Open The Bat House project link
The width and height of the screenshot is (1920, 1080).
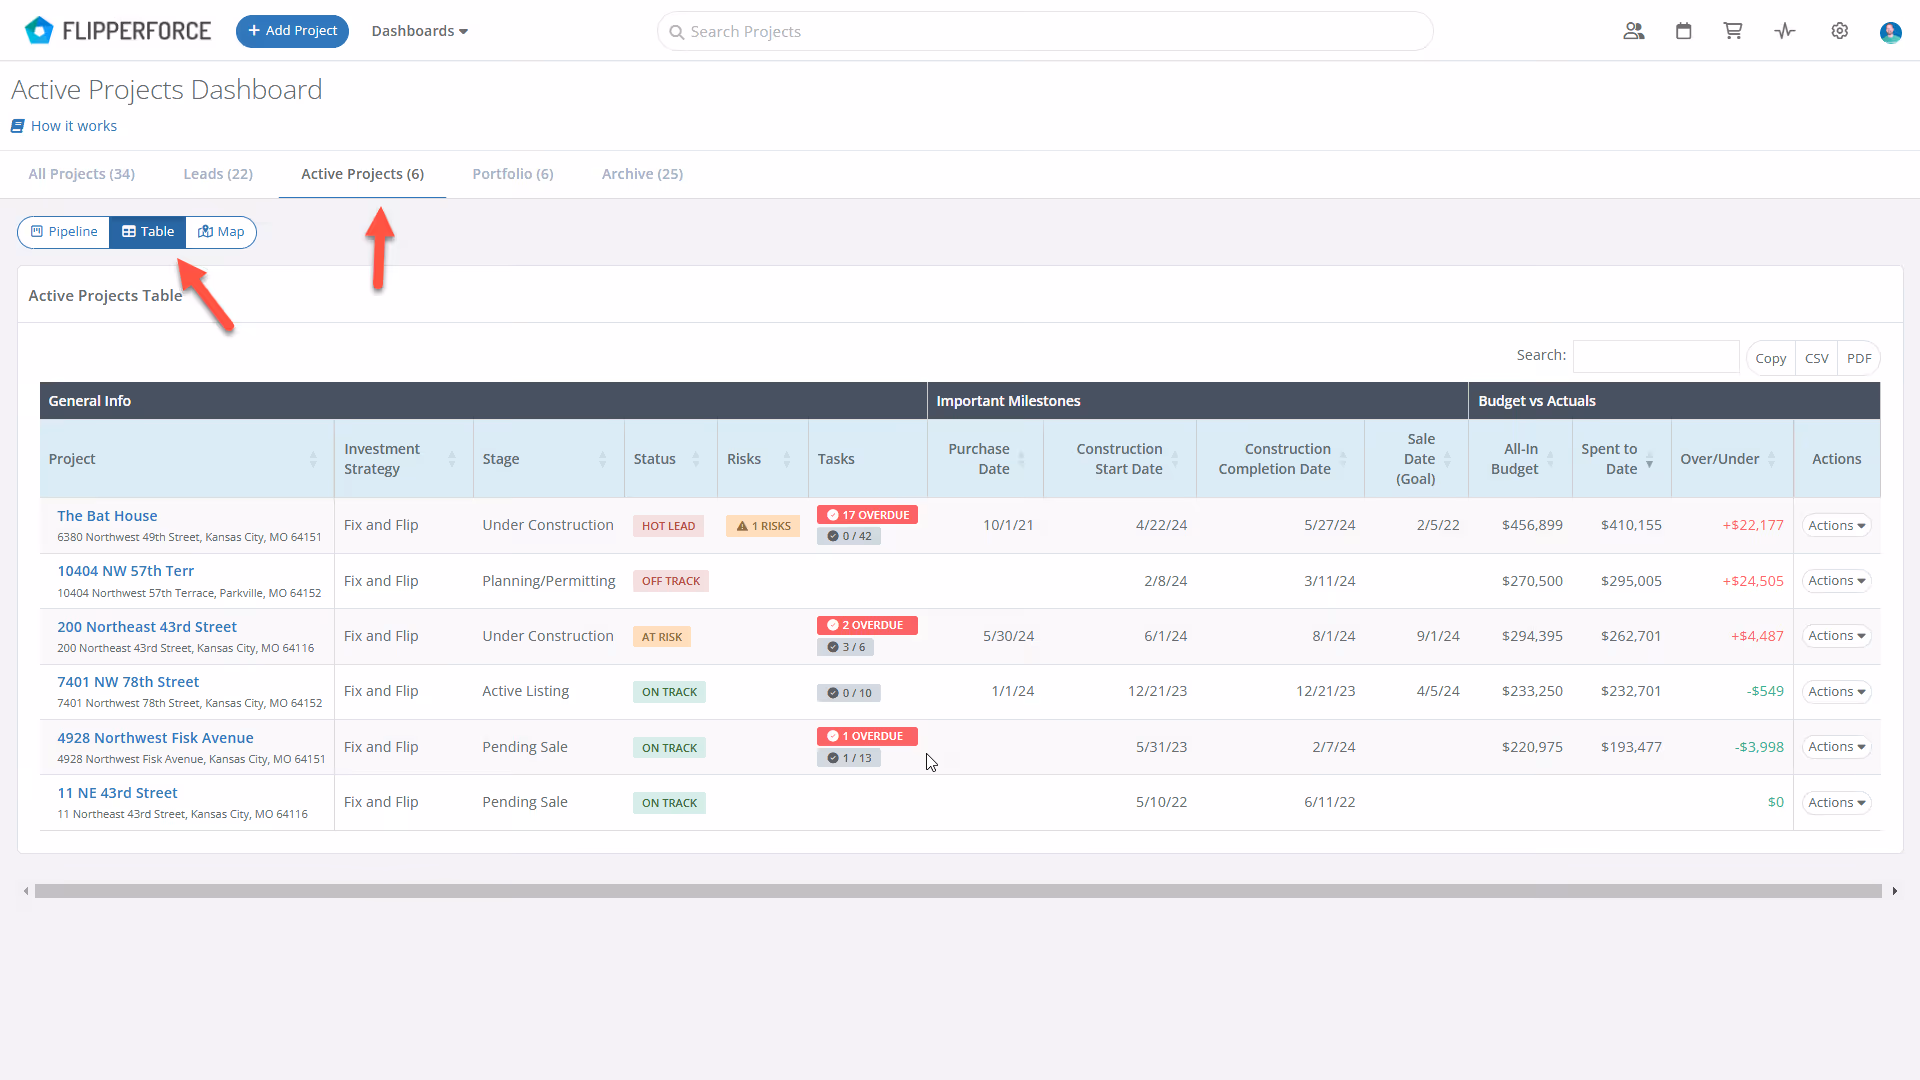pyautogui.click(x=107, y=516)
